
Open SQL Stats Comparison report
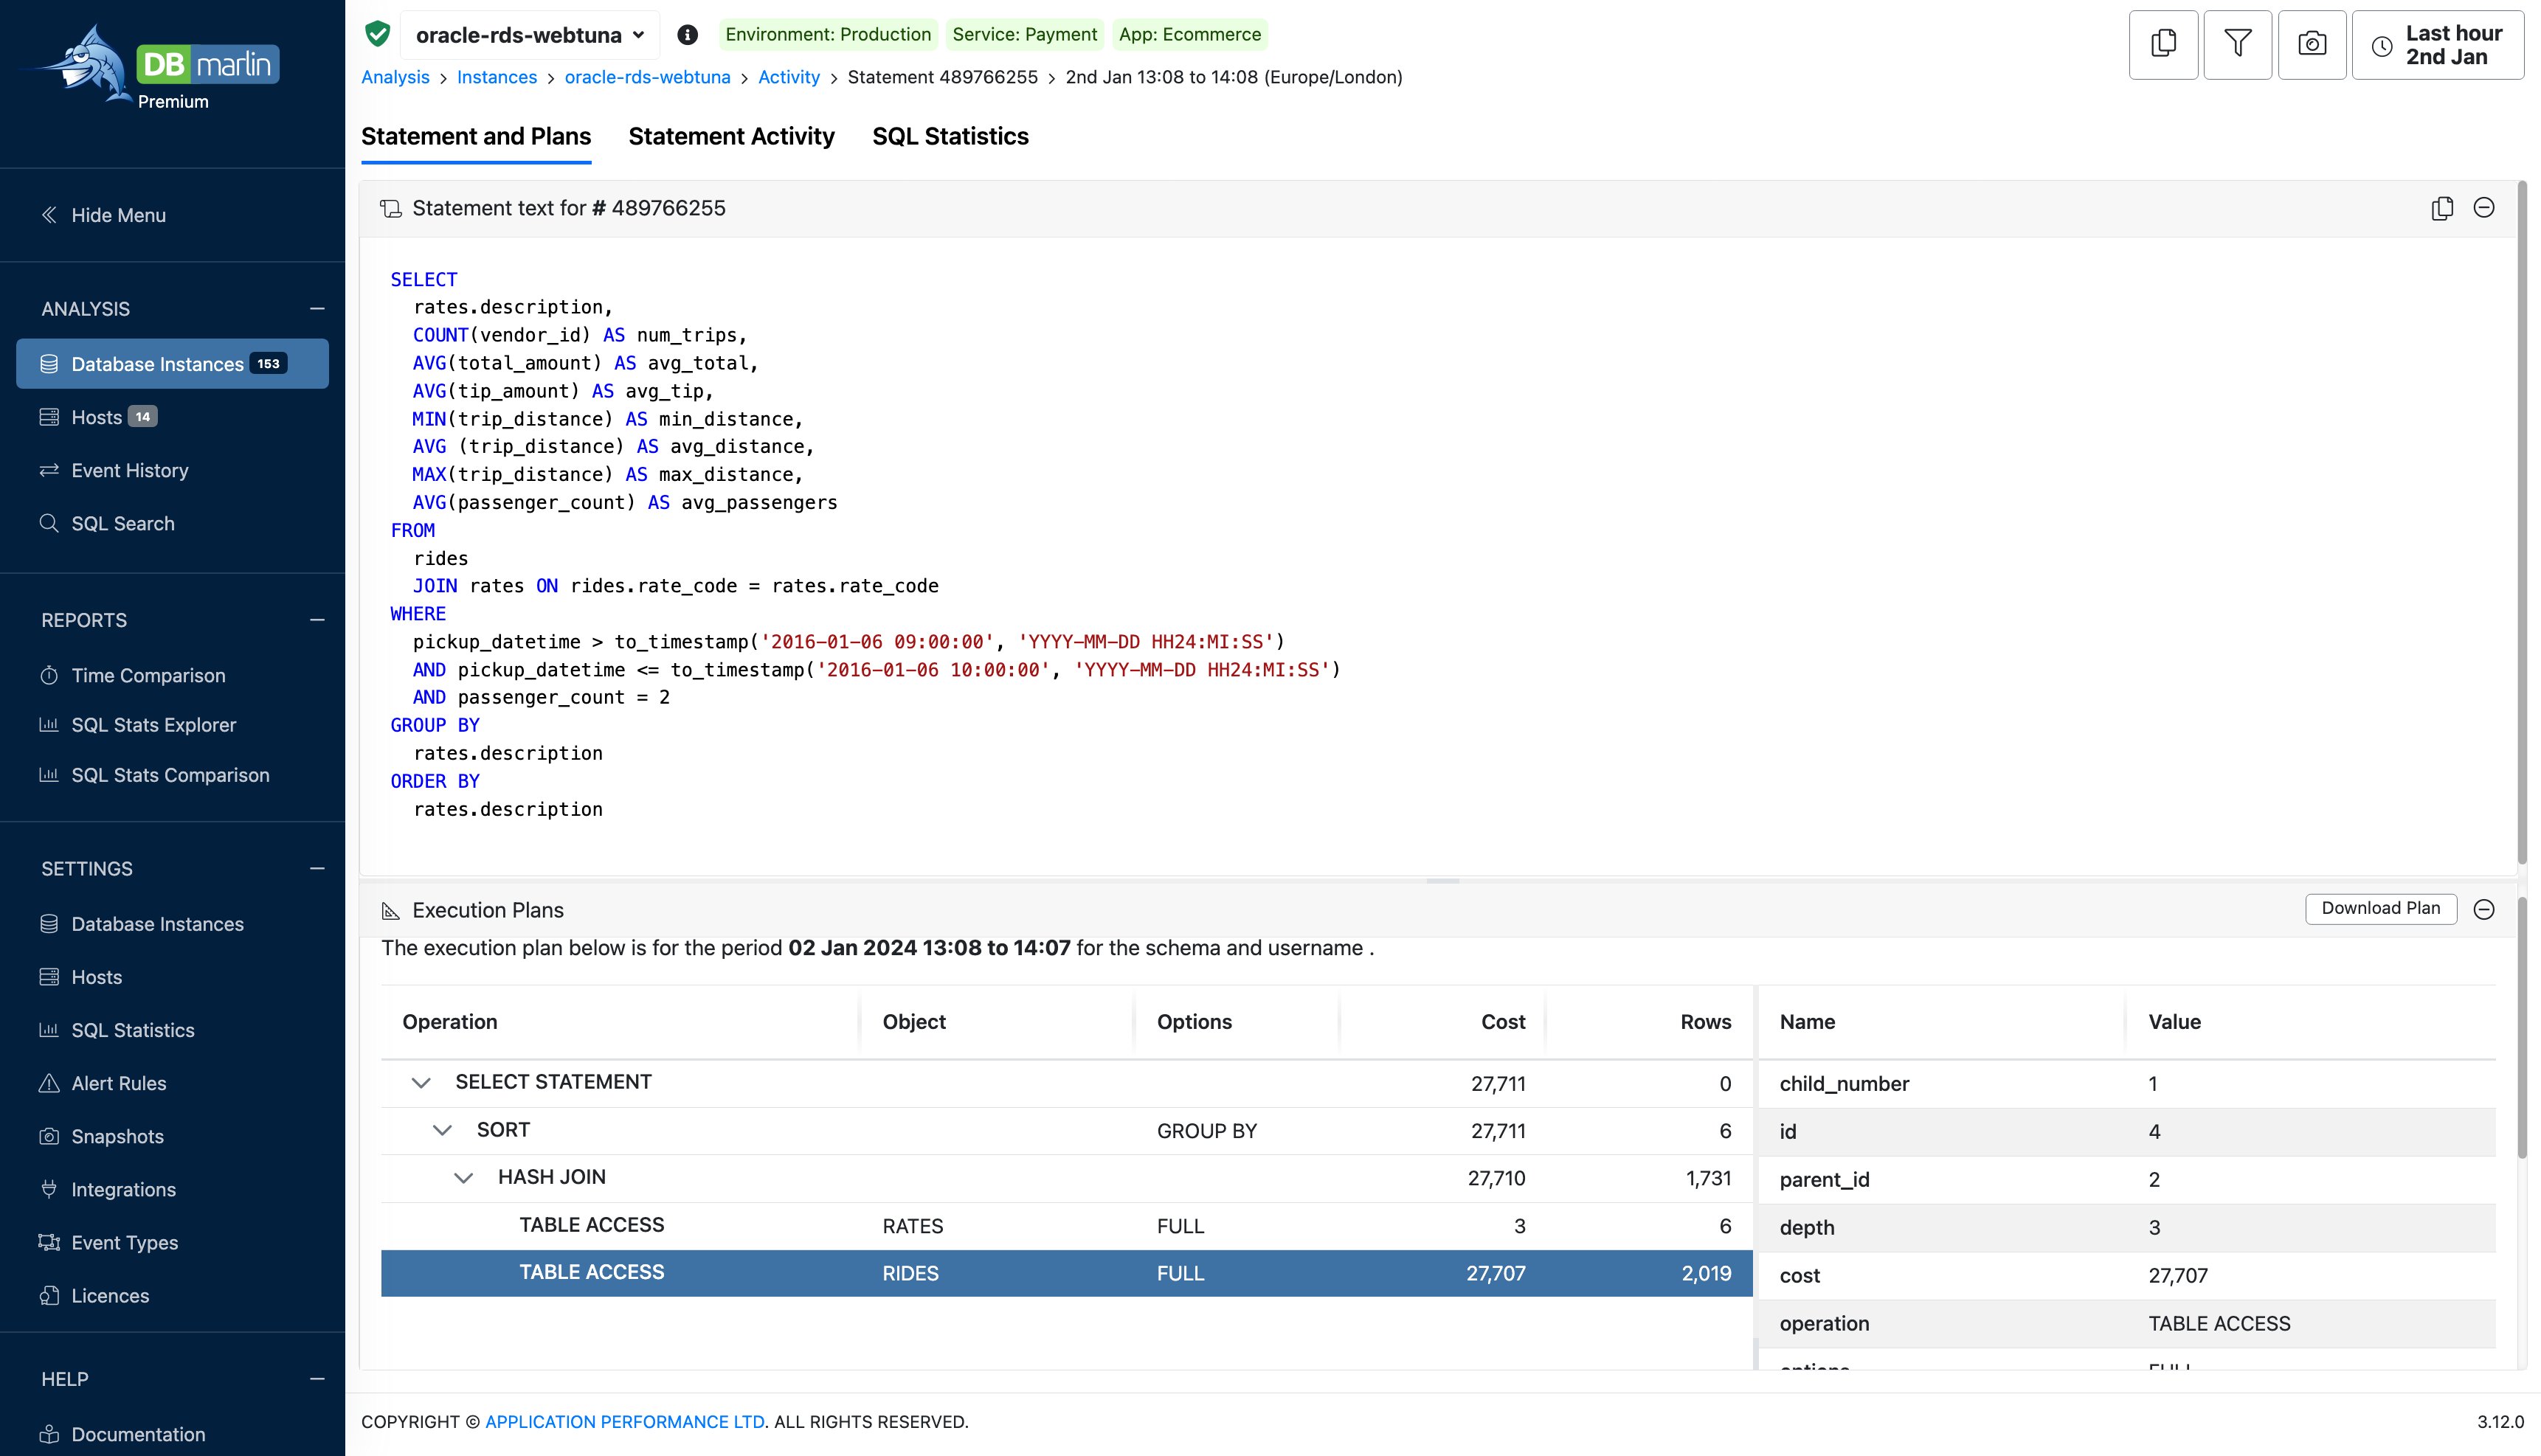[155, 775]
